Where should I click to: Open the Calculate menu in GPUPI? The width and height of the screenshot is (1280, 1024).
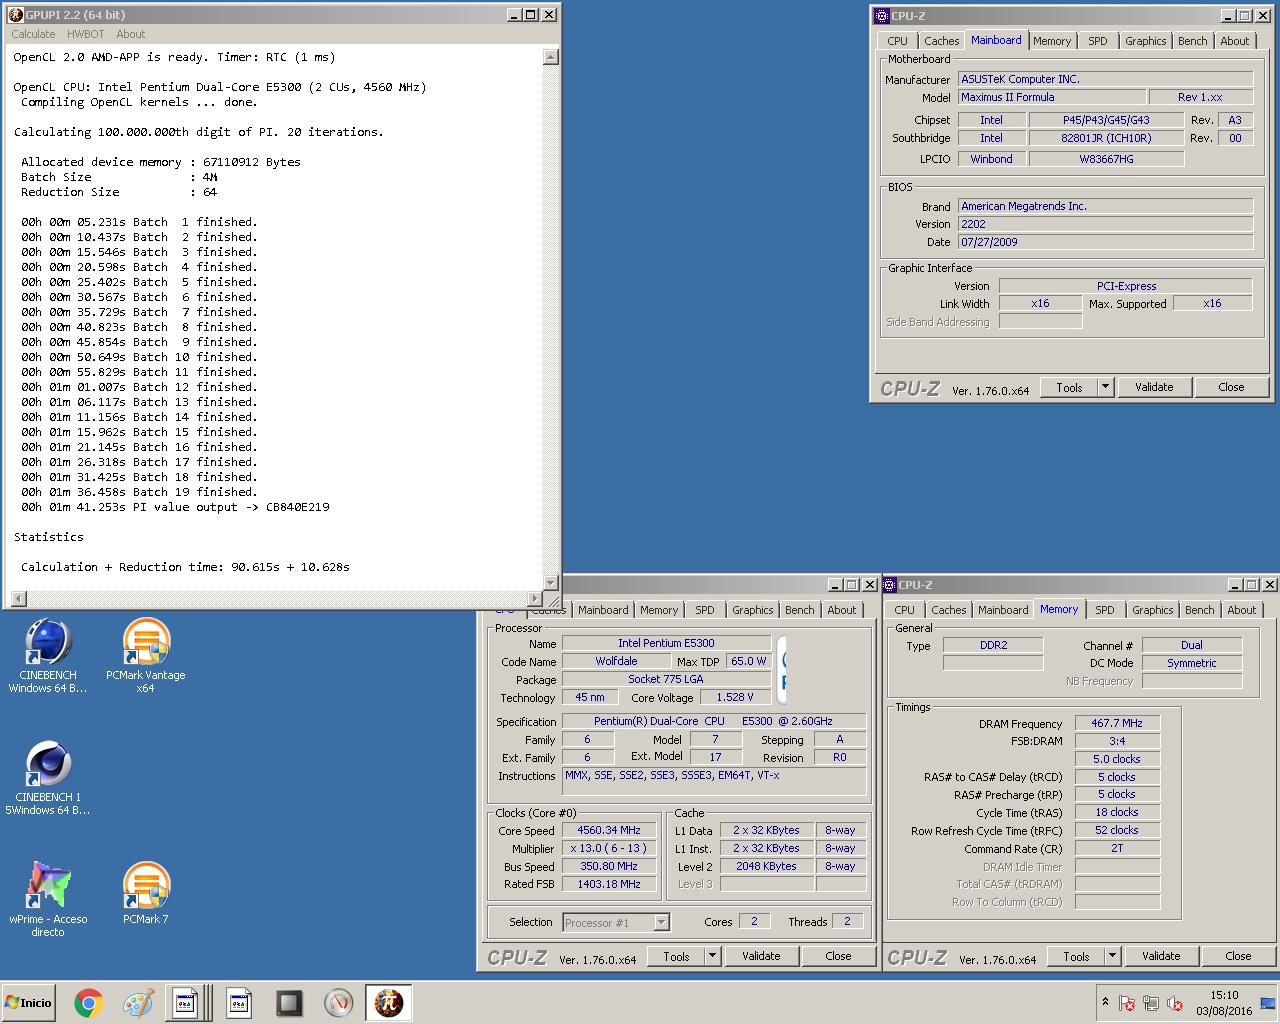tap(33, 34)
